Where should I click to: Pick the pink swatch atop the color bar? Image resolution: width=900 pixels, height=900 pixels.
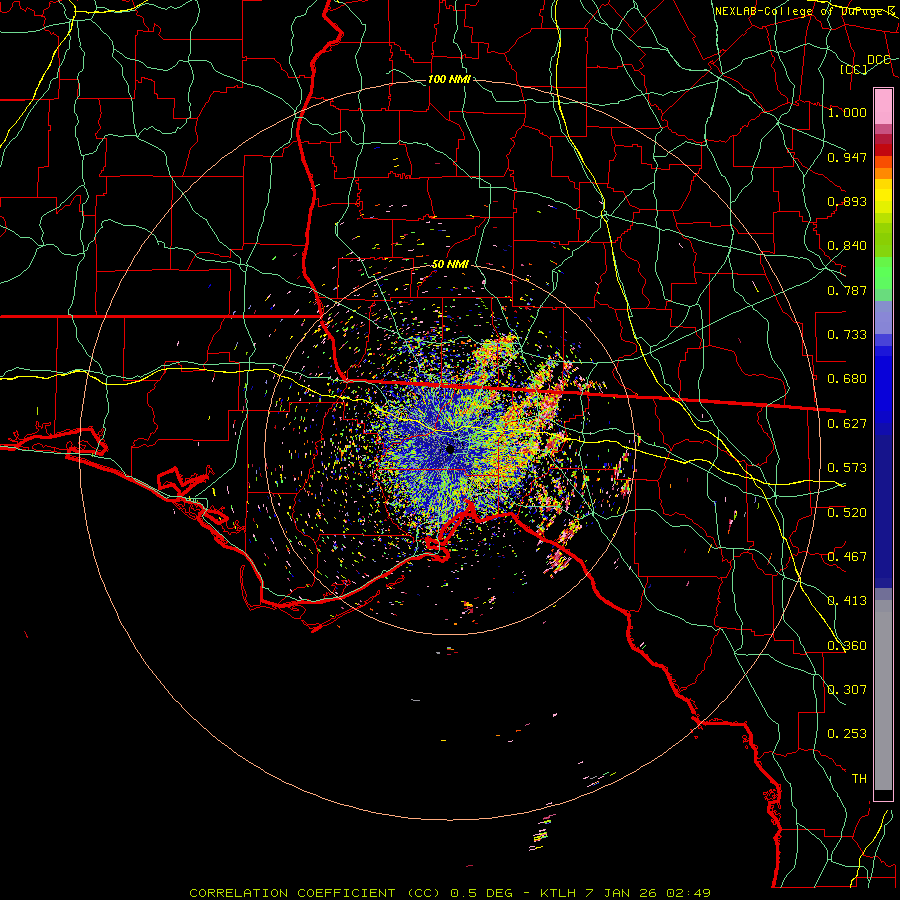click(x=883, y=106)
